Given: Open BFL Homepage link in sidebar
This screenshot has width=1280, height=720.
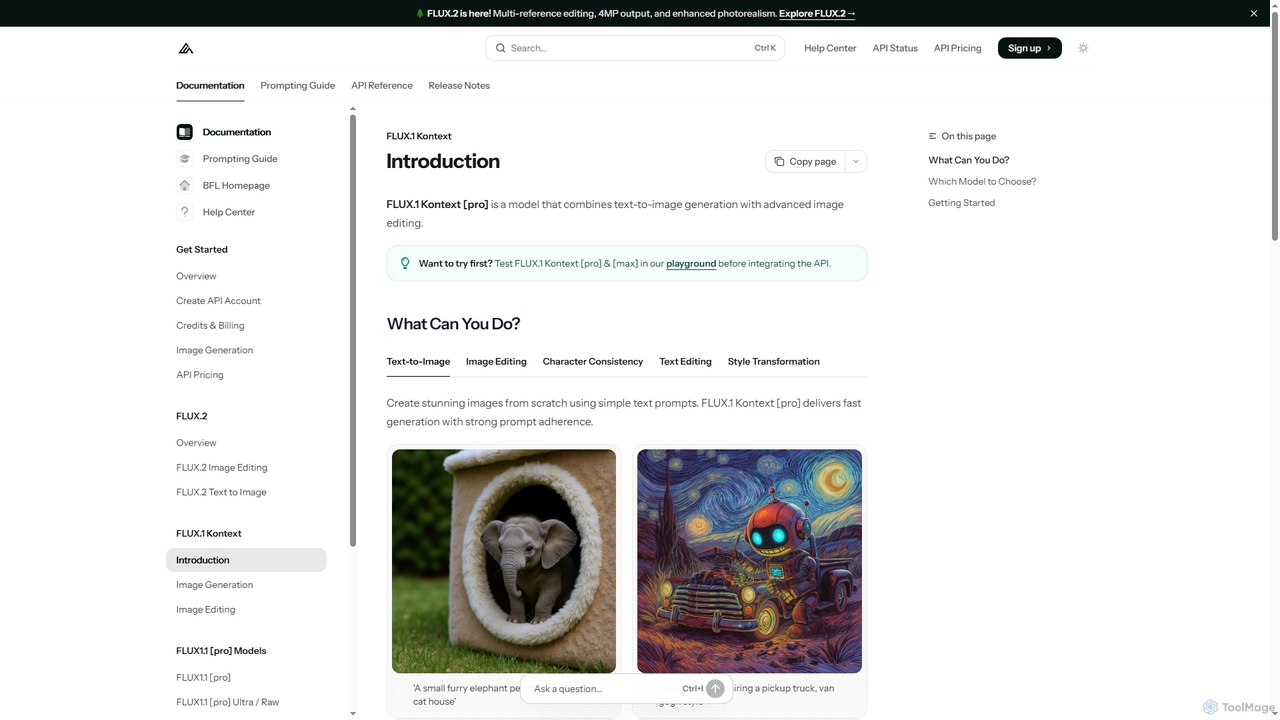Looking at the screenshot, I should point(236,186).
